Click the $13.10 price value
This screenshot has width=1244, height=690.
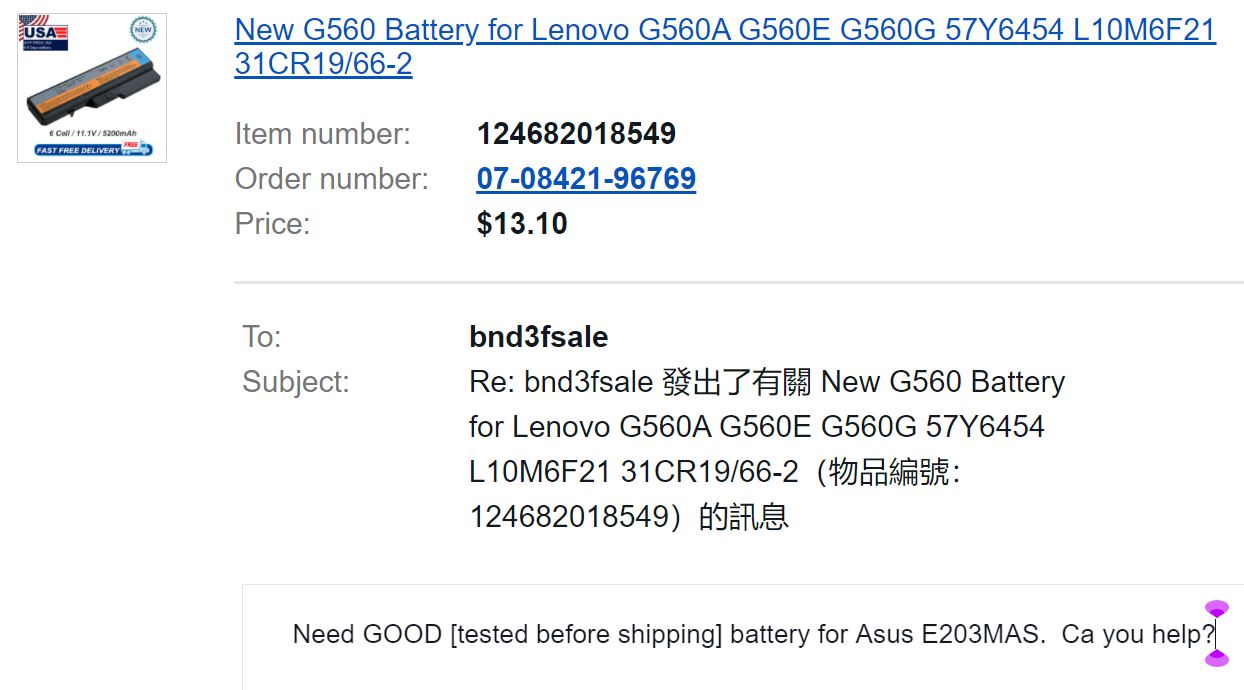click(522, 224)
